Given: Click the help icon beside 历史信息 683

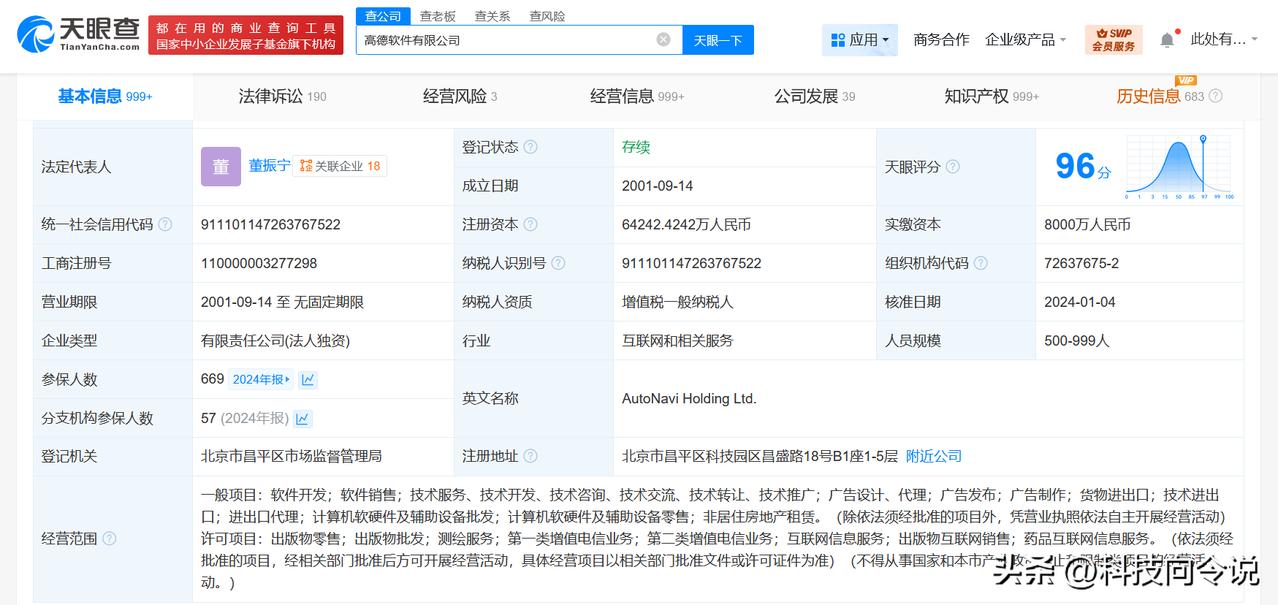Looking at the screenshot, I should 1216,96.
